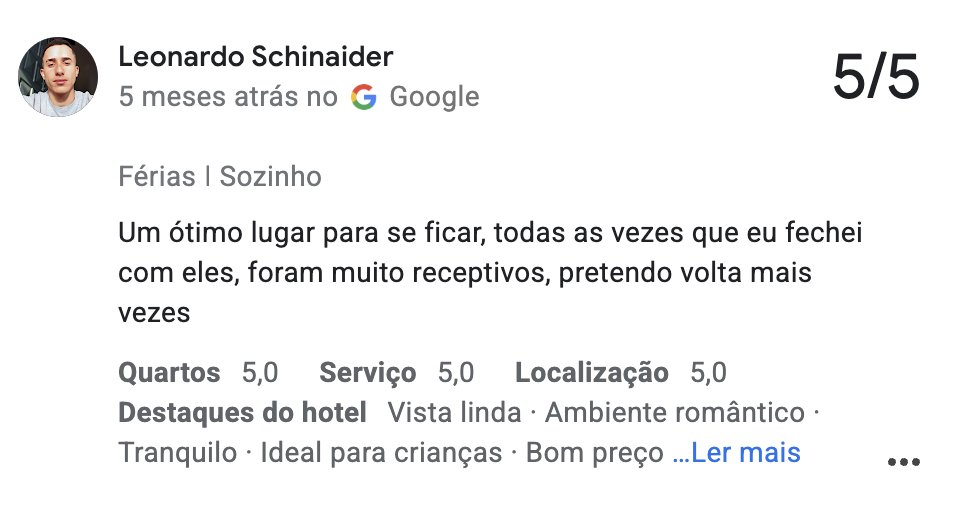Click the "Destaques do hotel" heading

click(242, 413)
